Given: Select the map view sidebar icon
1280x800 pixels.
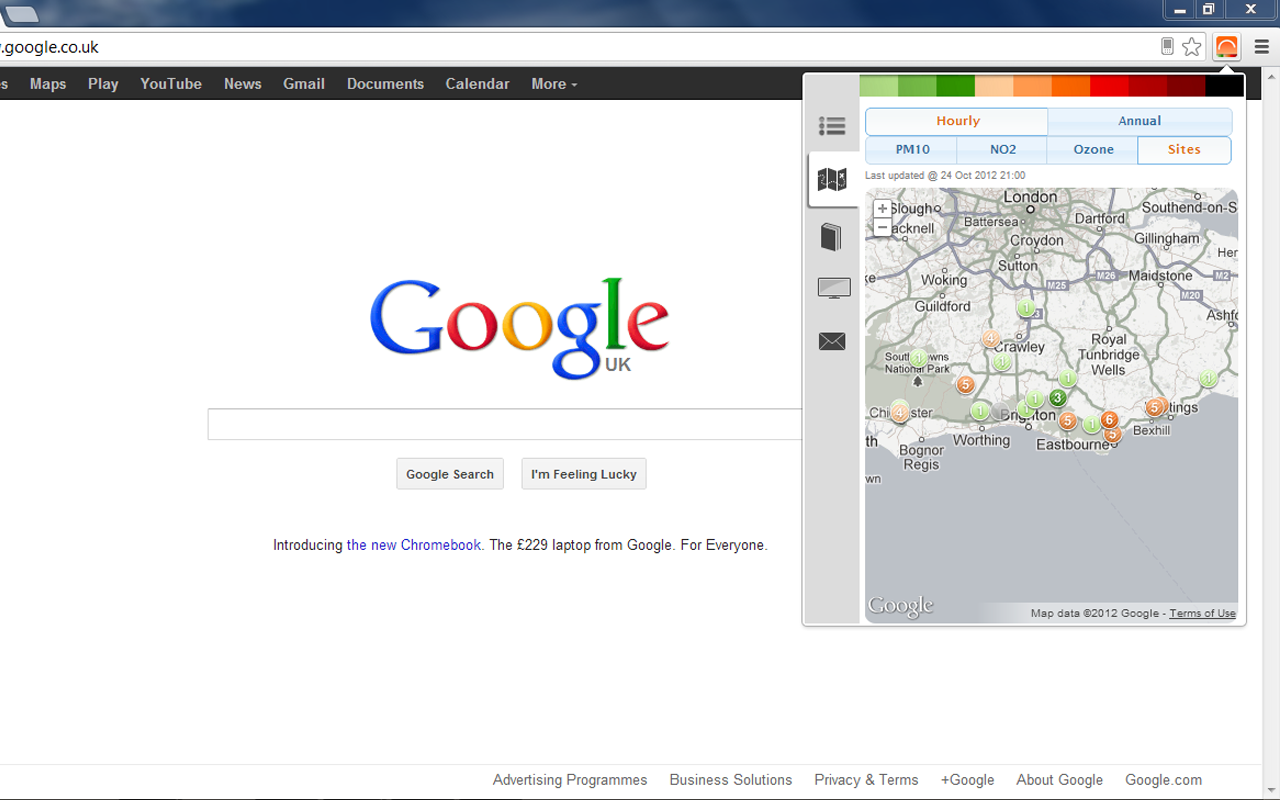Looking at the screenshot, I should (x=832, y=180).
